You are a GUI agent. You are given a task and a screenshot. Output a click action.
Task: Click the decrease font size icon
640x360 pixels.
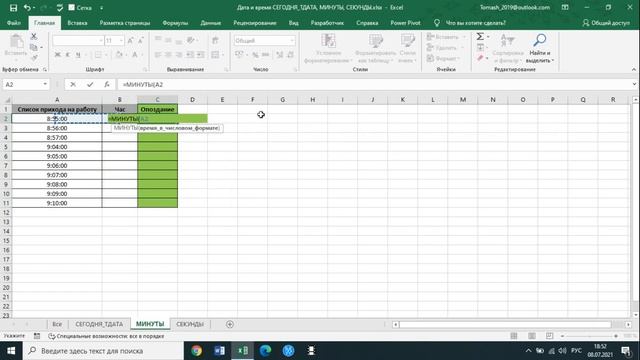coord(141,40)
